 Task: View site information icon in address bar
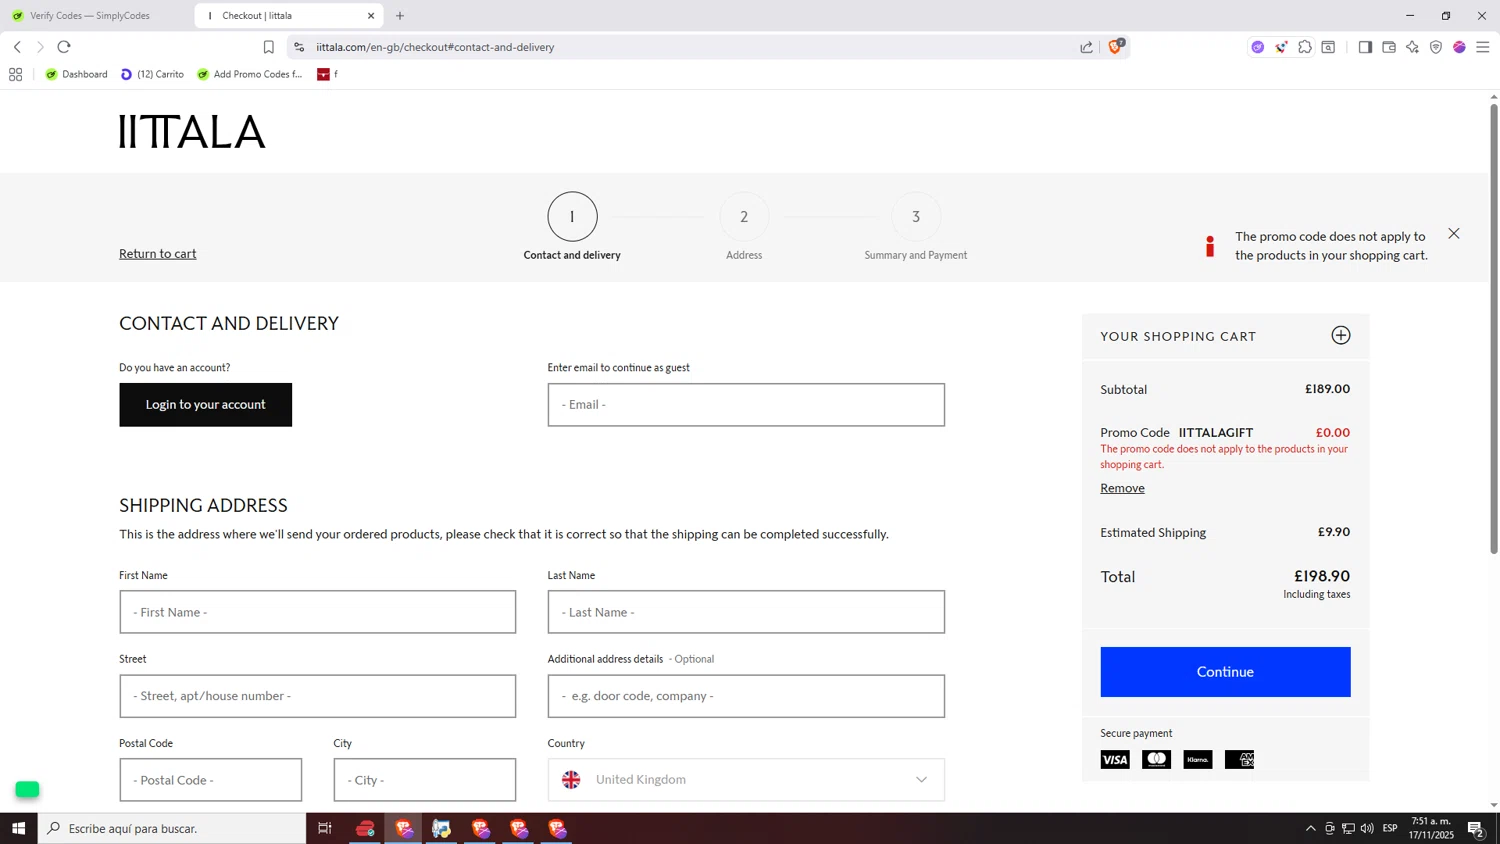[299, 47]
